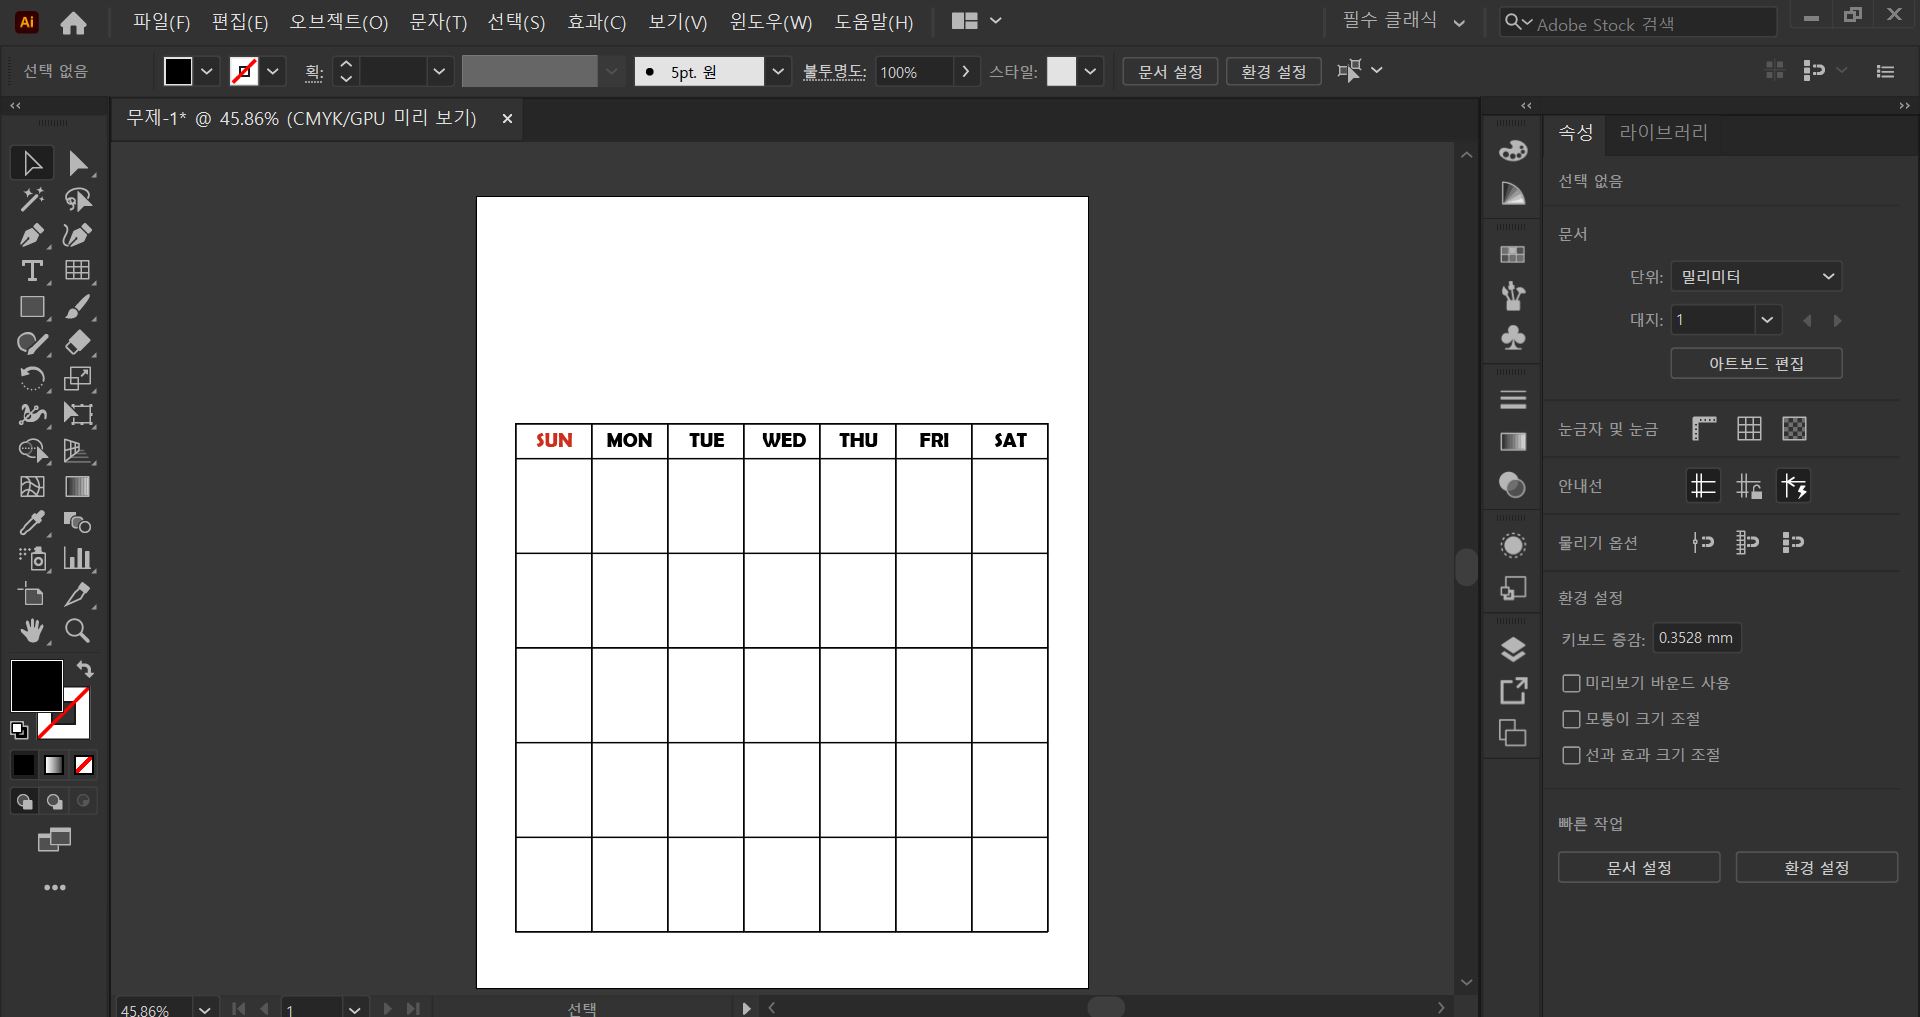
Task: Switch to 라이브러리 tab
Action: tap(1663, 132)
